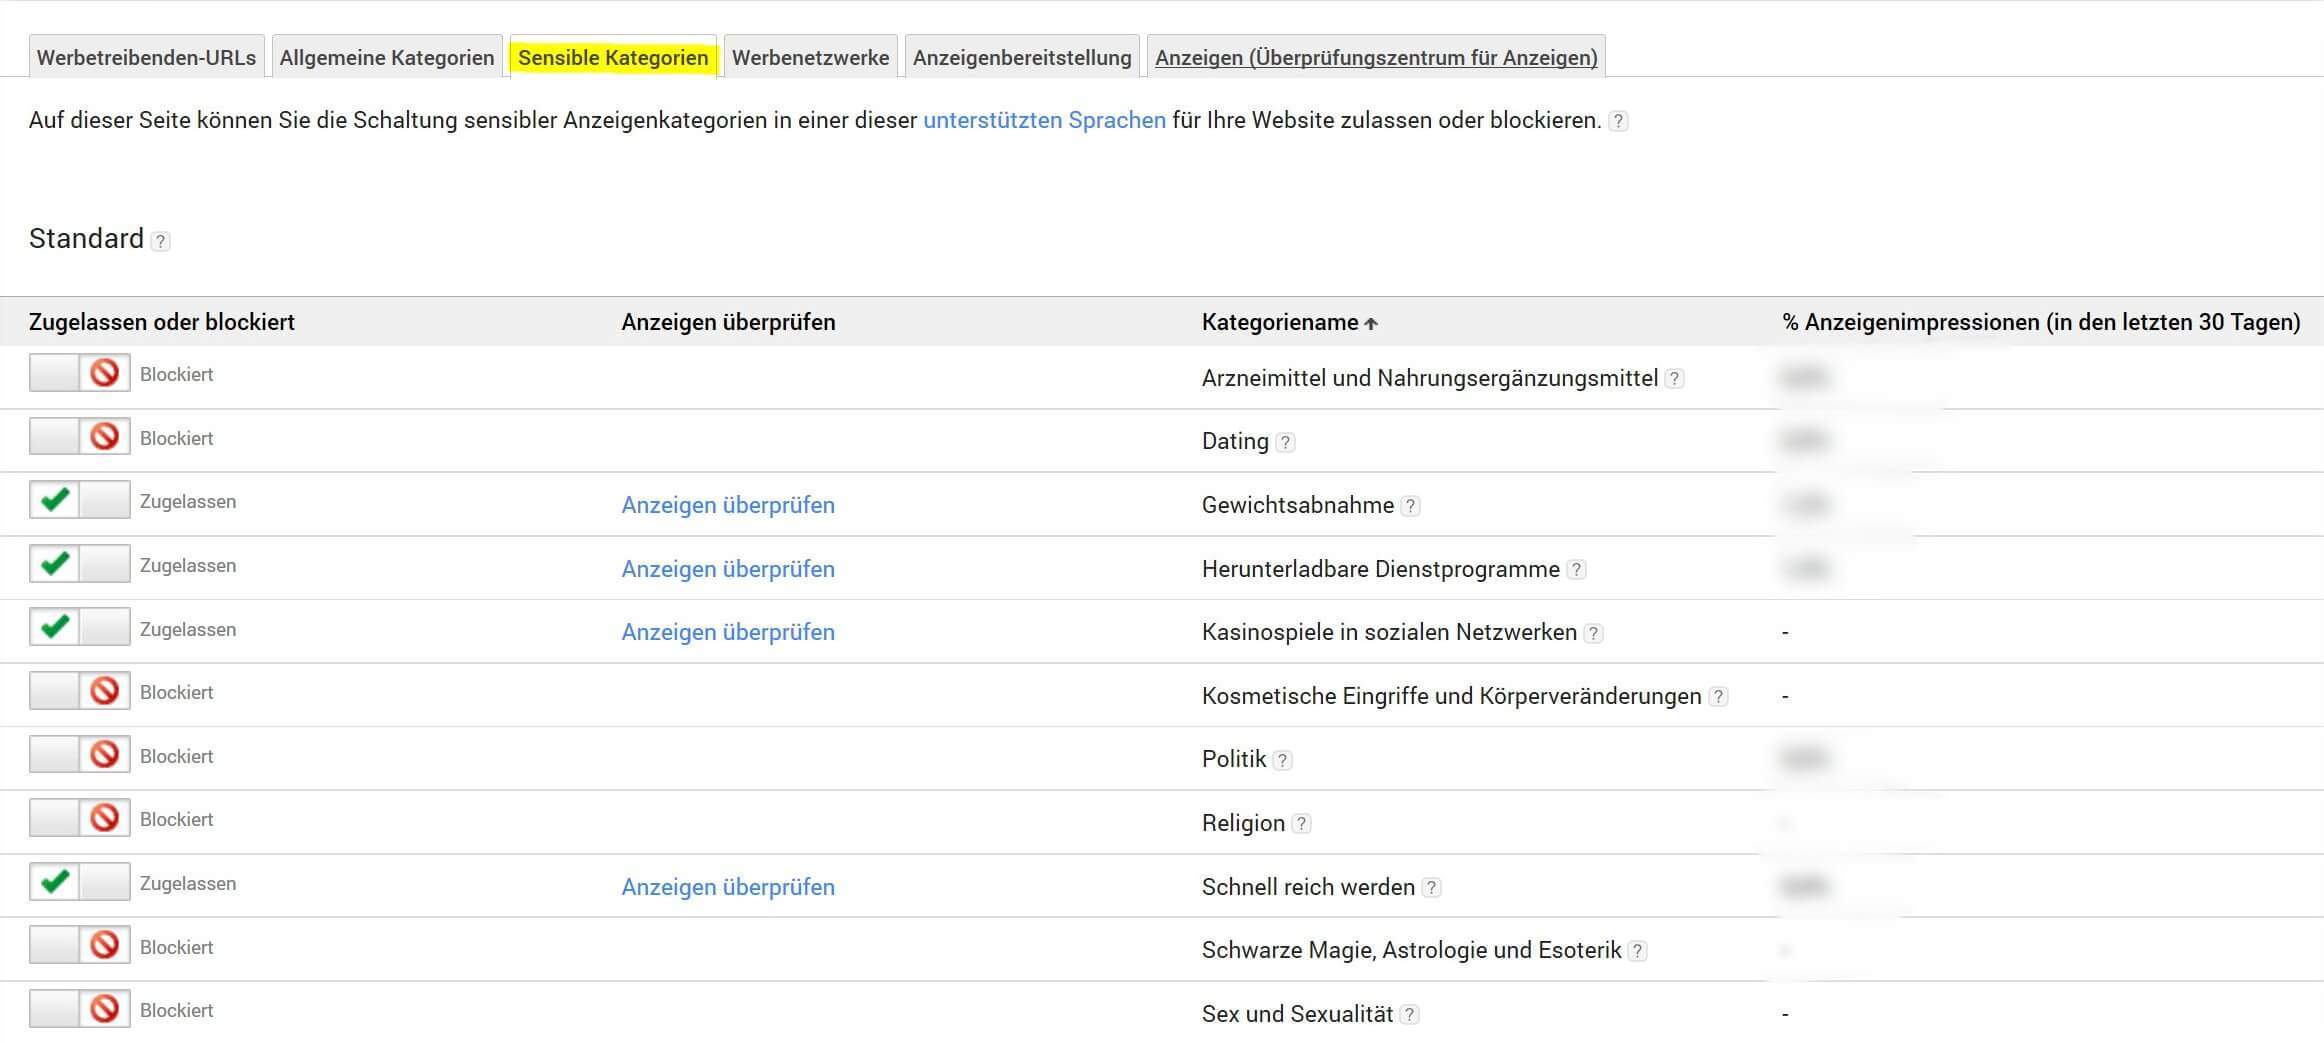Screen dimensions: 2324x1043
Task: Click 'Anzeigen überprüfen' for Herunterladbare Dienstprogramme
Action: point(728,569)
